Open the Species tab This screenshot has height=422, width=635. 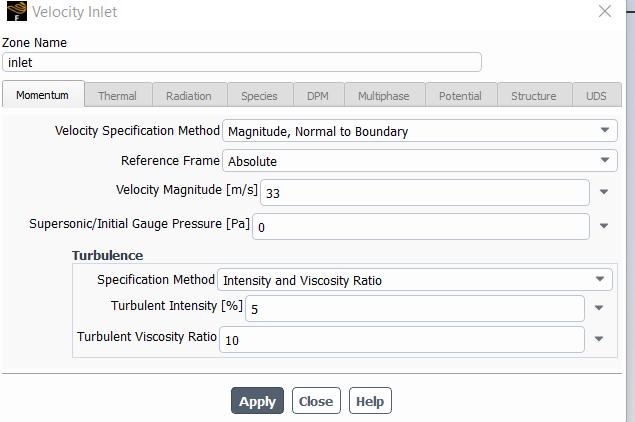pyautogui.click(x=259, y=96)
